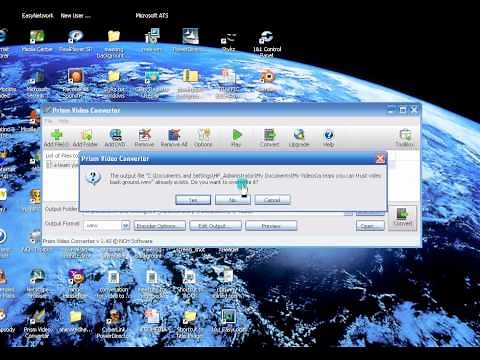480x360 pixels.
Task: Select the 1&1 Control Panel desktop icon
Action: [267, 43]
